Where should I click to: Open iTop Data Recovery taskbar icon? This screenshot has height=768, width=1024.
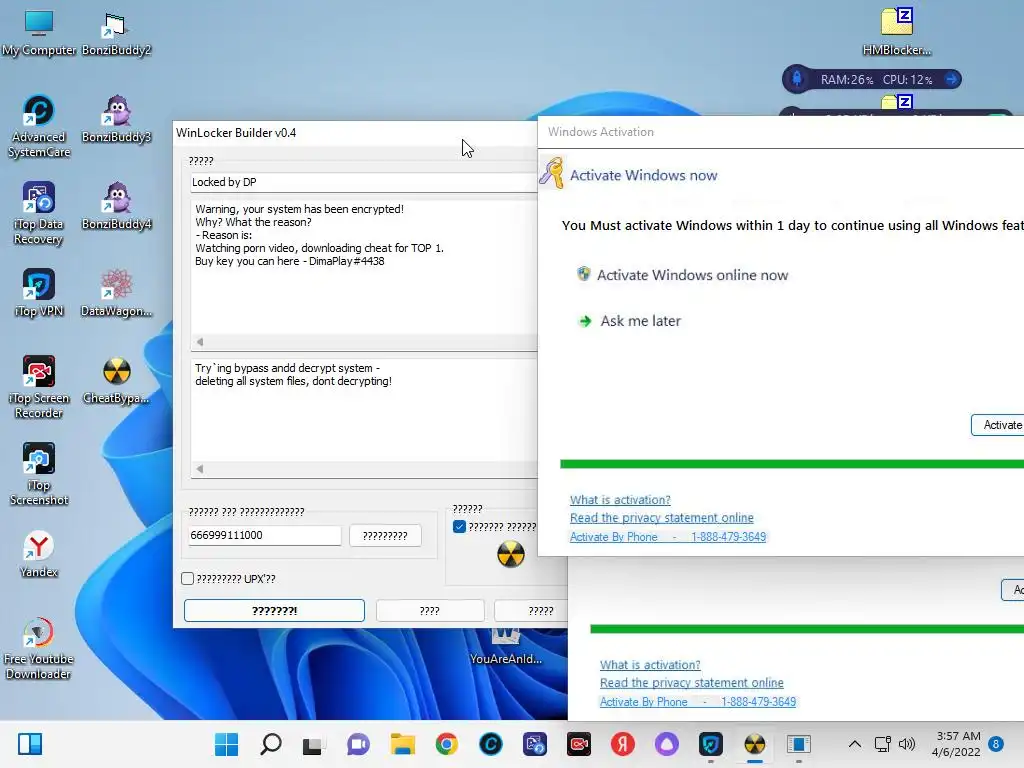click(535, 744)
